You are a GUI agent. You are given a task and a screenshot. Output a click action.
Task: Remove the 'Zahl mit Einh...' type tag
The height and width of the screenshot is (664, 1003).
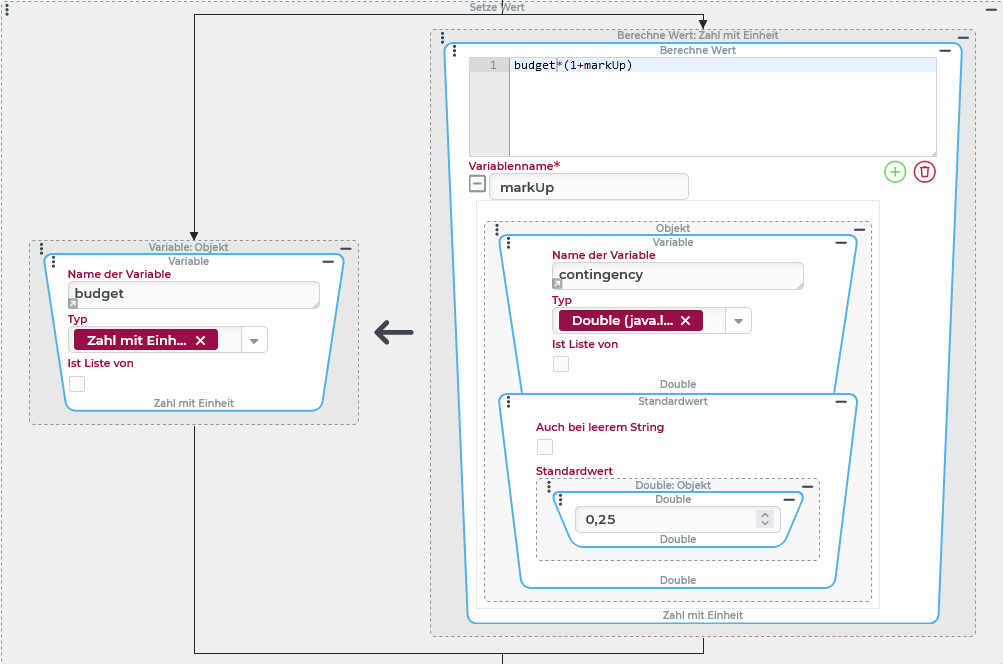tap(200, 341)
